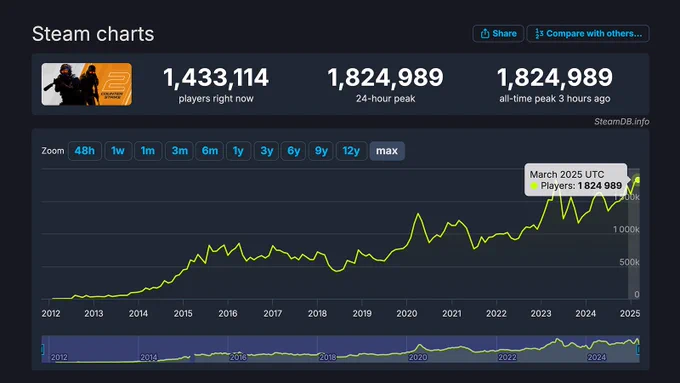
Task: Grab the right navigator range handle
Action: (x=638, y=349)
